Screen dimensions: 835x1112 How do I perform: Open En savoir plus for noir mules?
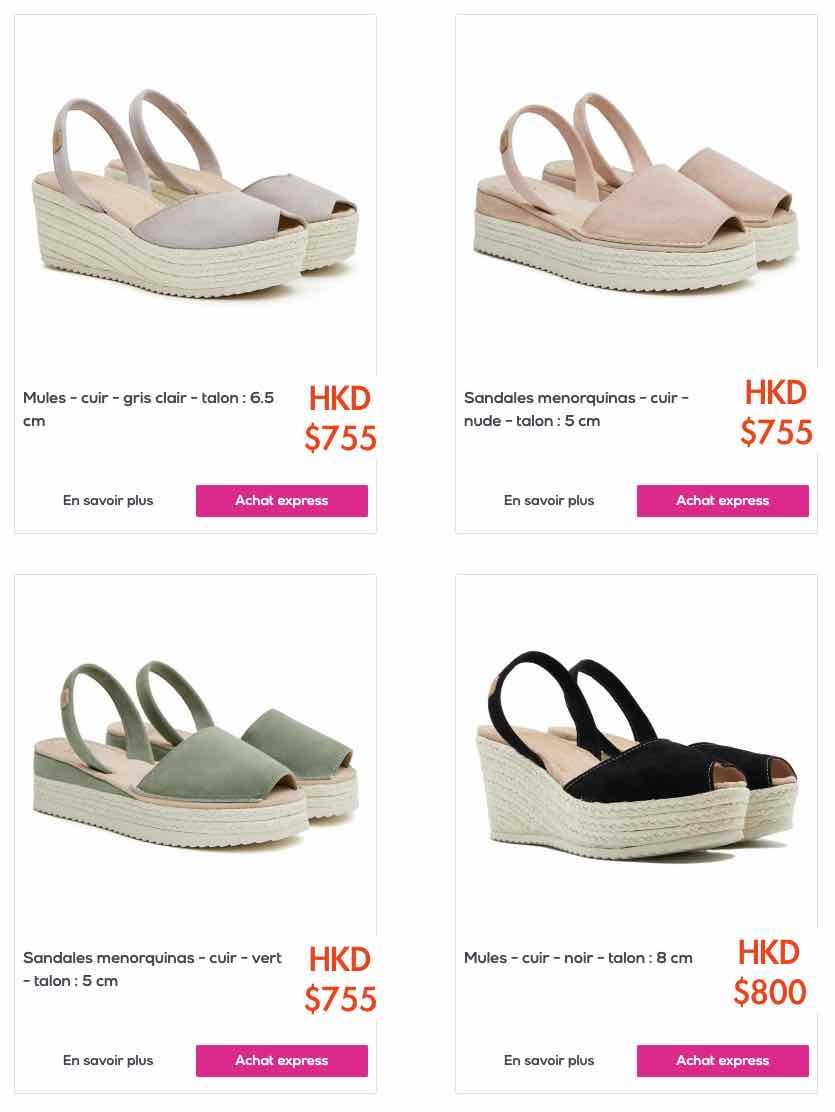coord(549,1060)
